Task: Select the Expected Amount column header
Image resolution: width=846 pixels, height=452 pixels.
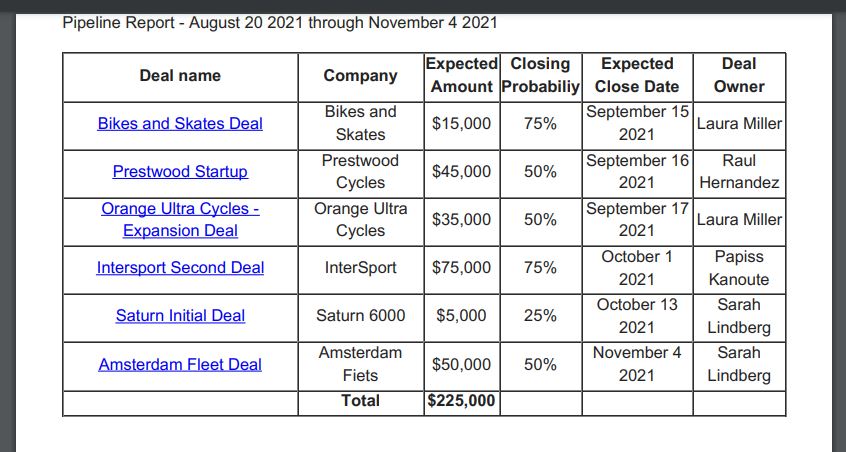Action: (x=461, y=76)
